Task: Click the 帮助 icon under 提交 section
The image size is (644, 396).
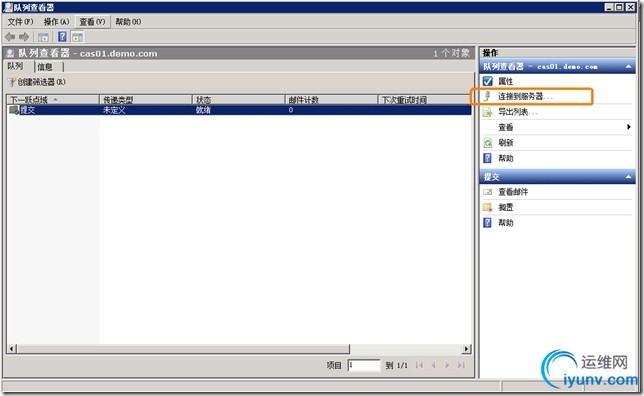Action: (x=488, y=223)
